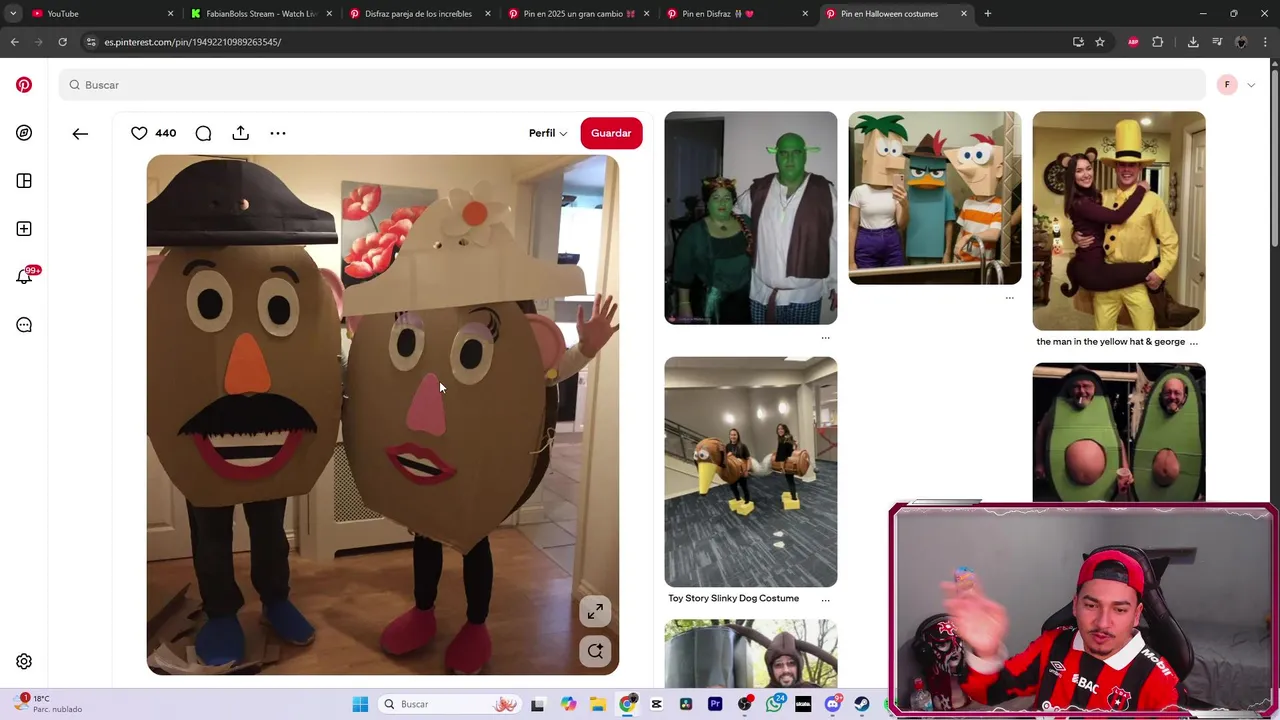Share the pin using the upload-arrow icon
Viewport: 1280px width, 720px height.
(x=241, y=133)
